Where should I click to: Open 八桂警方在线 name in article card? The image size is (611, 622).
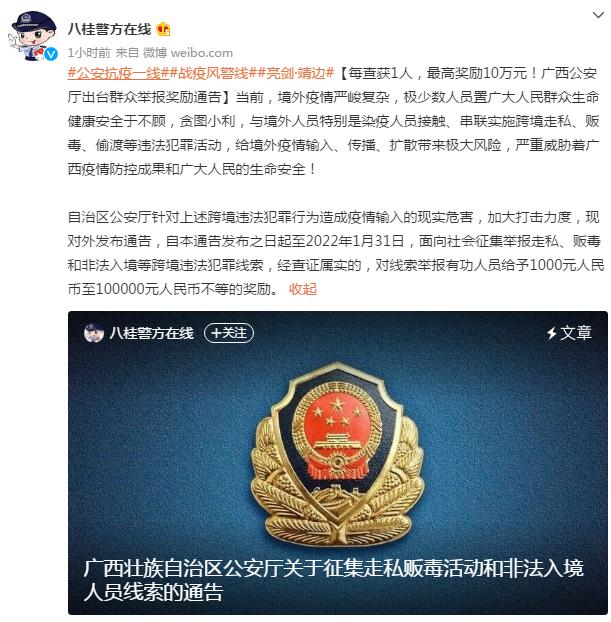(152, 333)
